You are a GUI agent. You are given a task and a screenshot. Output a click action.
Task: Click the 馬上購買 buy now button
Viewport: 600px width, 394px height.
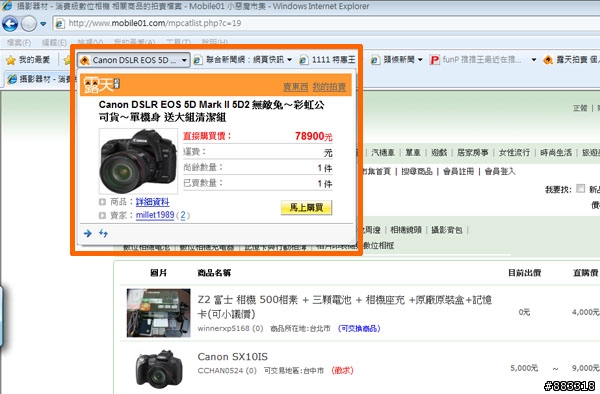(306, 207)
